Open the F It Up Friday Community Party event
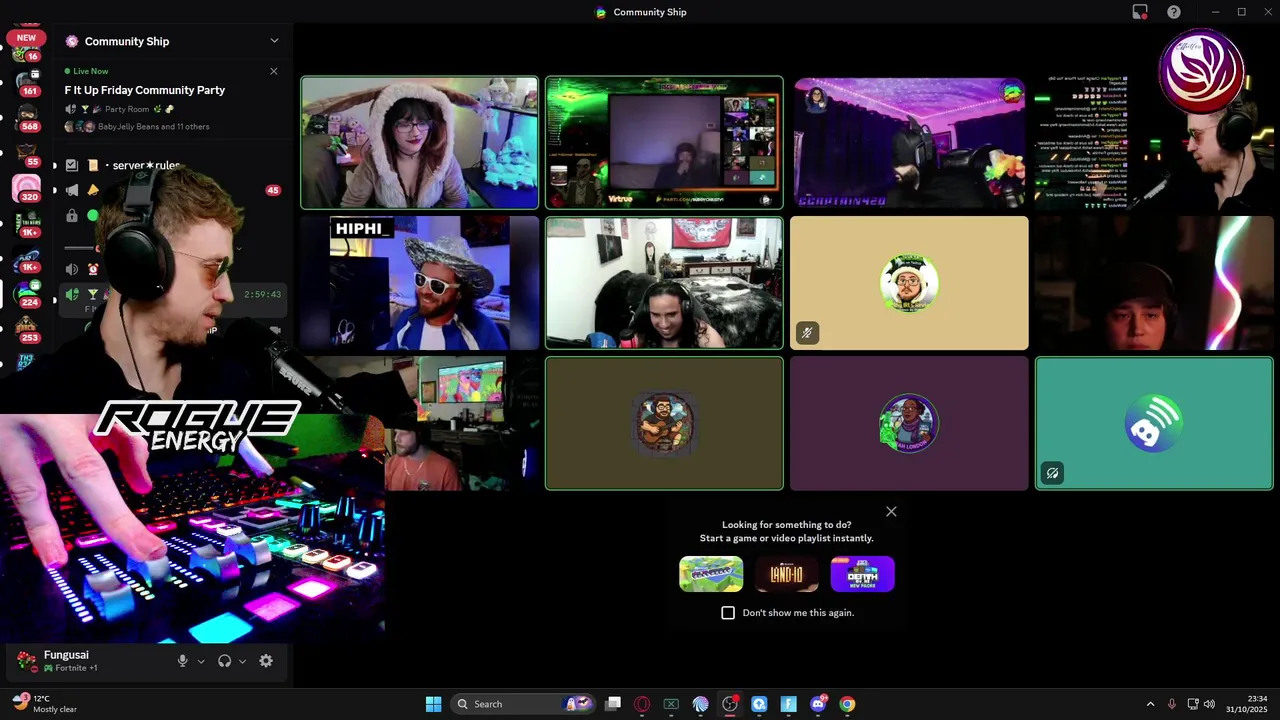This screenshot has height=720, width=1280. [145, 90]
